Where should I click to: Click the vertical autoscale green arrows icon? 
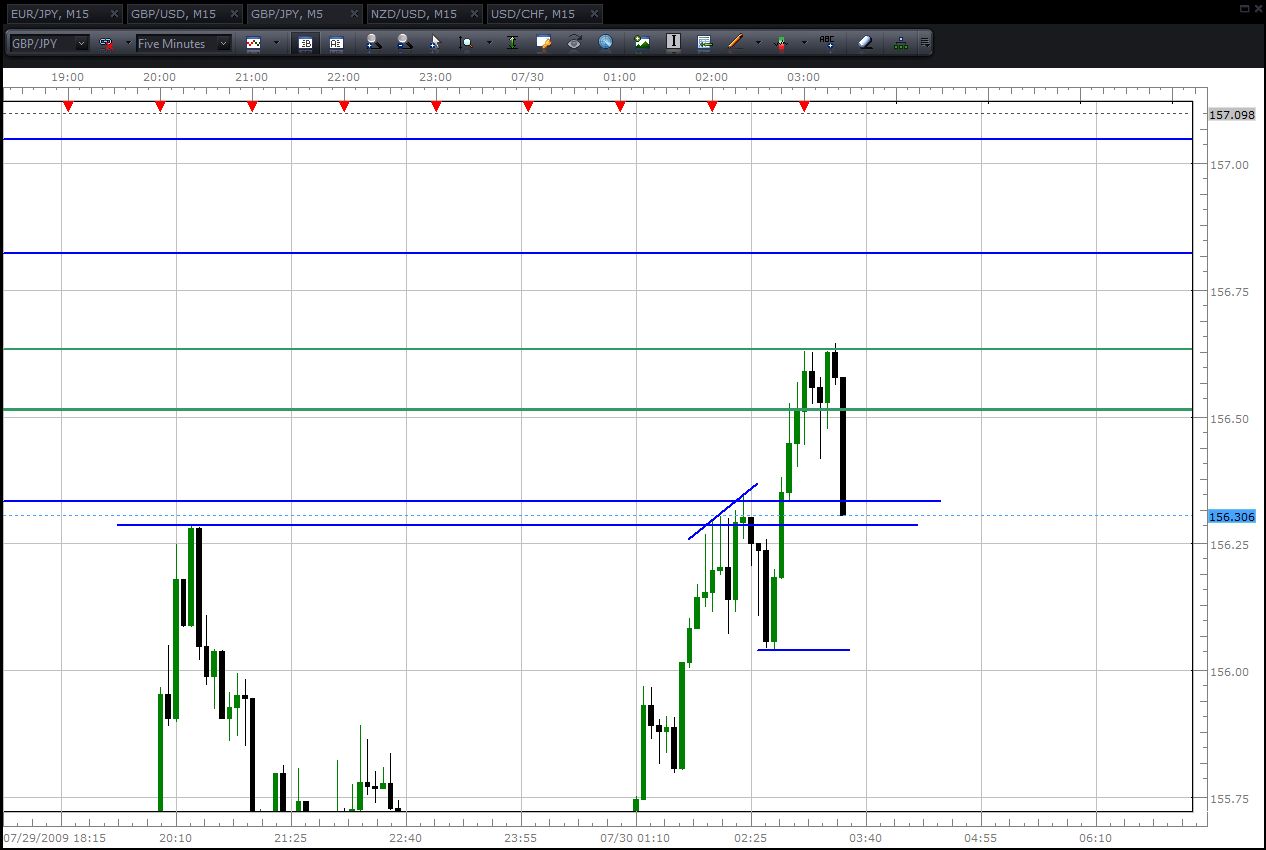[x=512, y=43]
